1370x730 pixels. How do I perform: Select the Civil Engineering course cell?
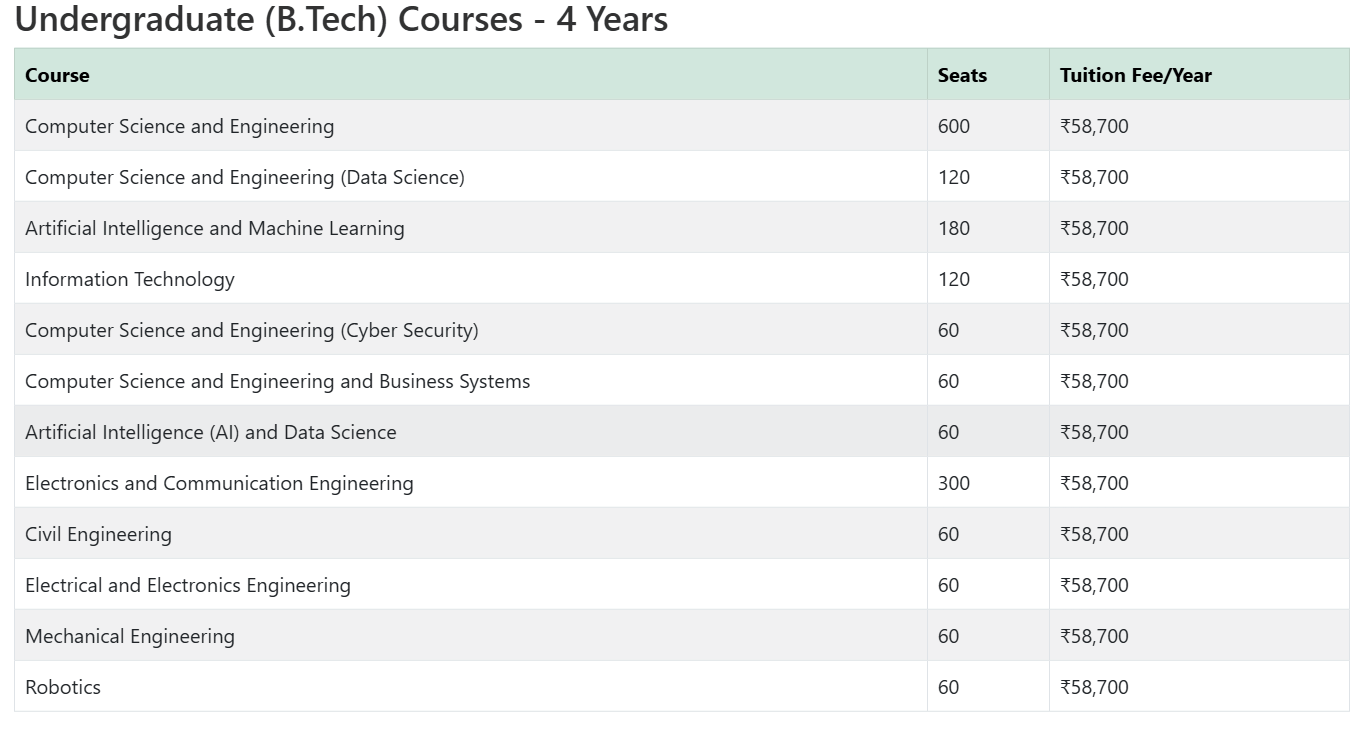[x=98, y=534]
